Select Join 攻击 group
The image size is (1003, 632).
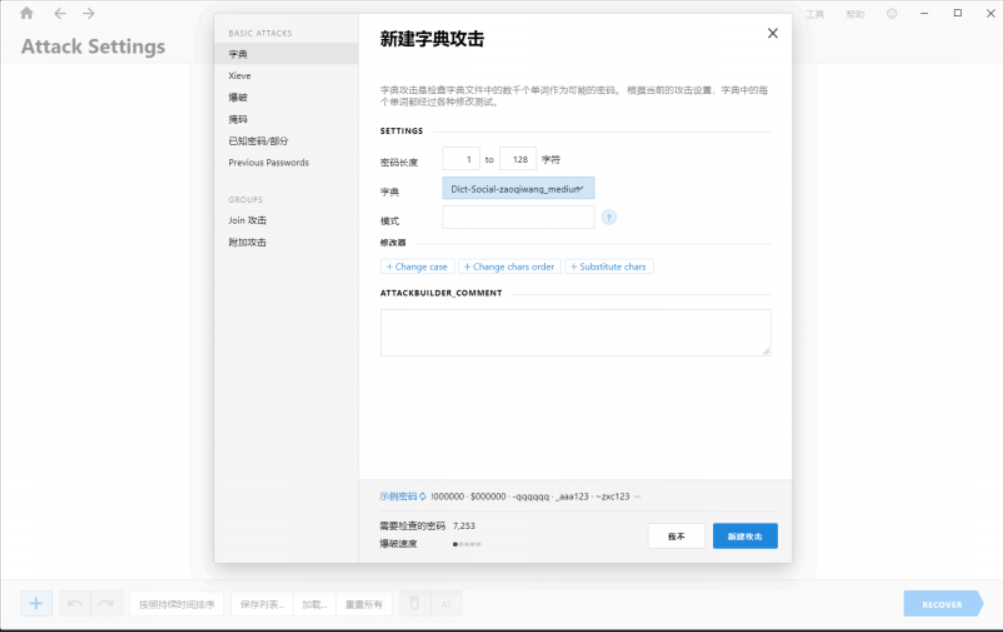(287, 220)
